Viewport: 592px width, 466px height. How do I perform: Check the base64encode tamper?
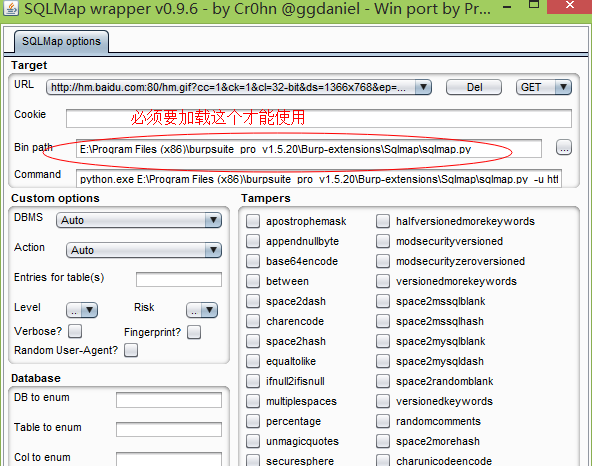pyautogui.click(x=253, y=261)
